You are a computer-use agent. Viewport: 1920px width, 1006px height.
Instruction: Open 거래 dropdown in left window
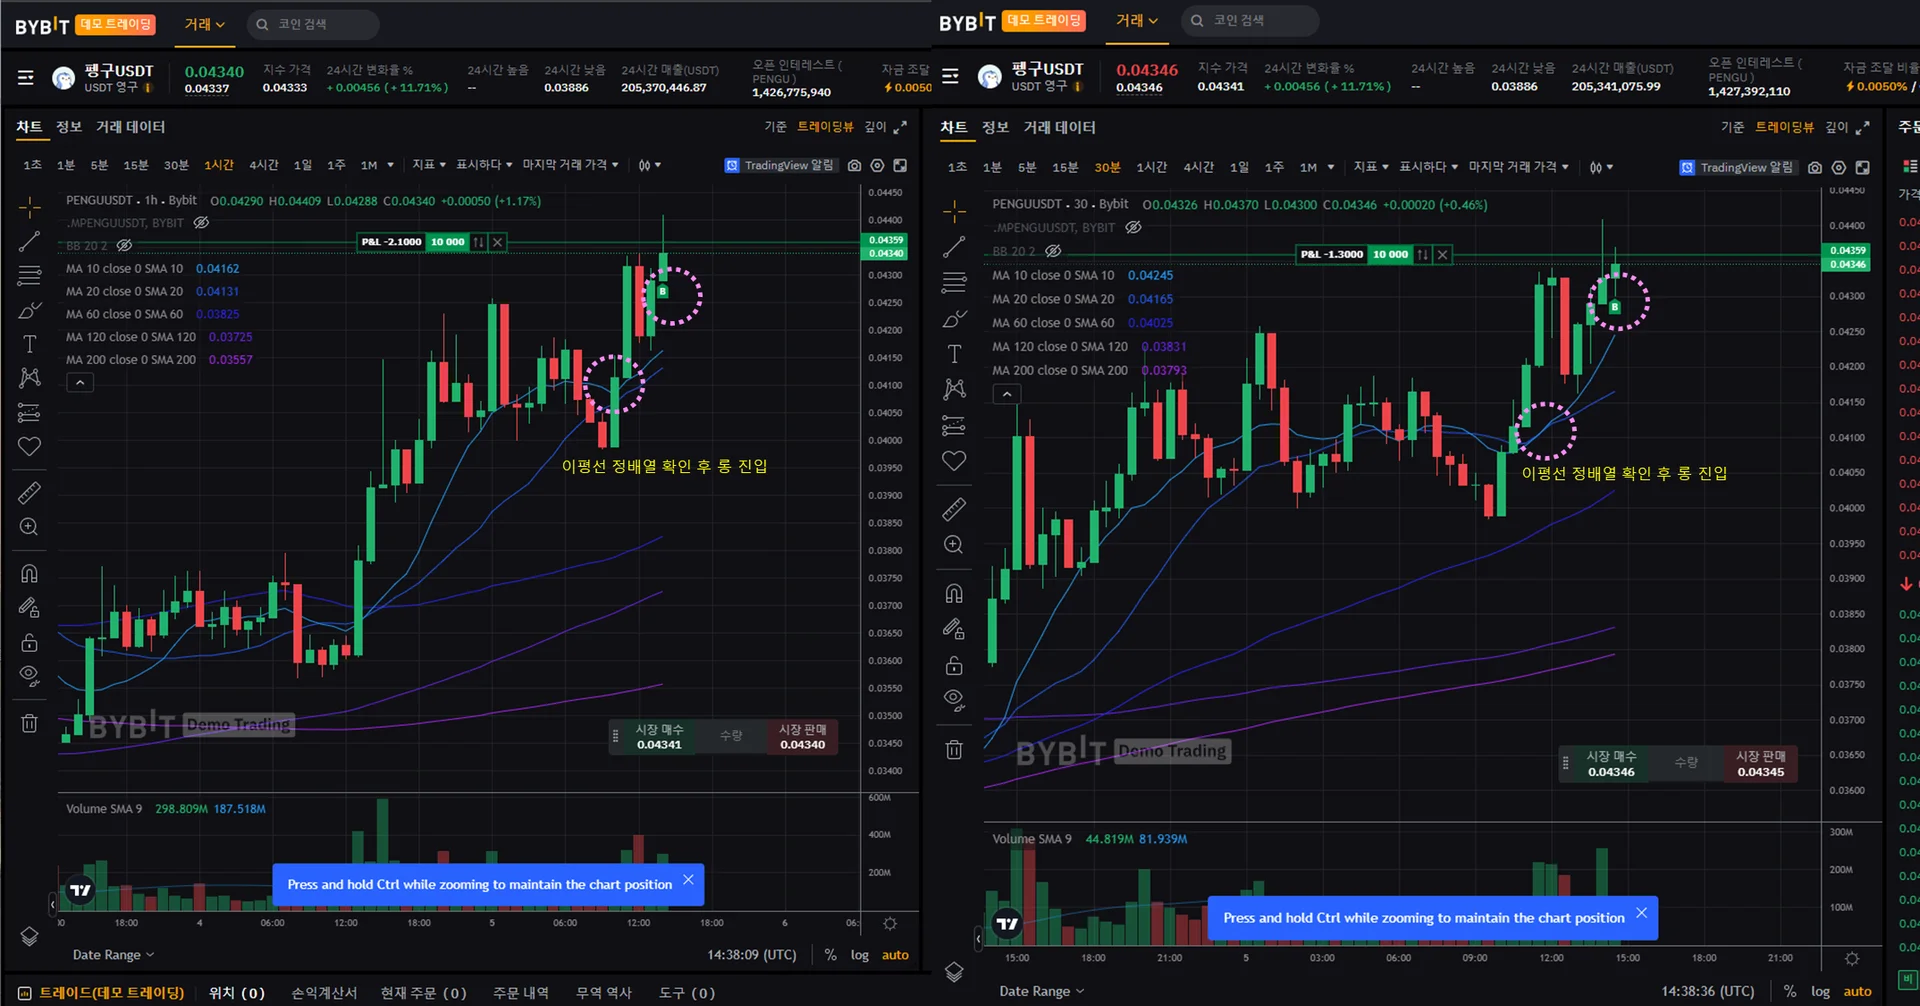point(205,24)
